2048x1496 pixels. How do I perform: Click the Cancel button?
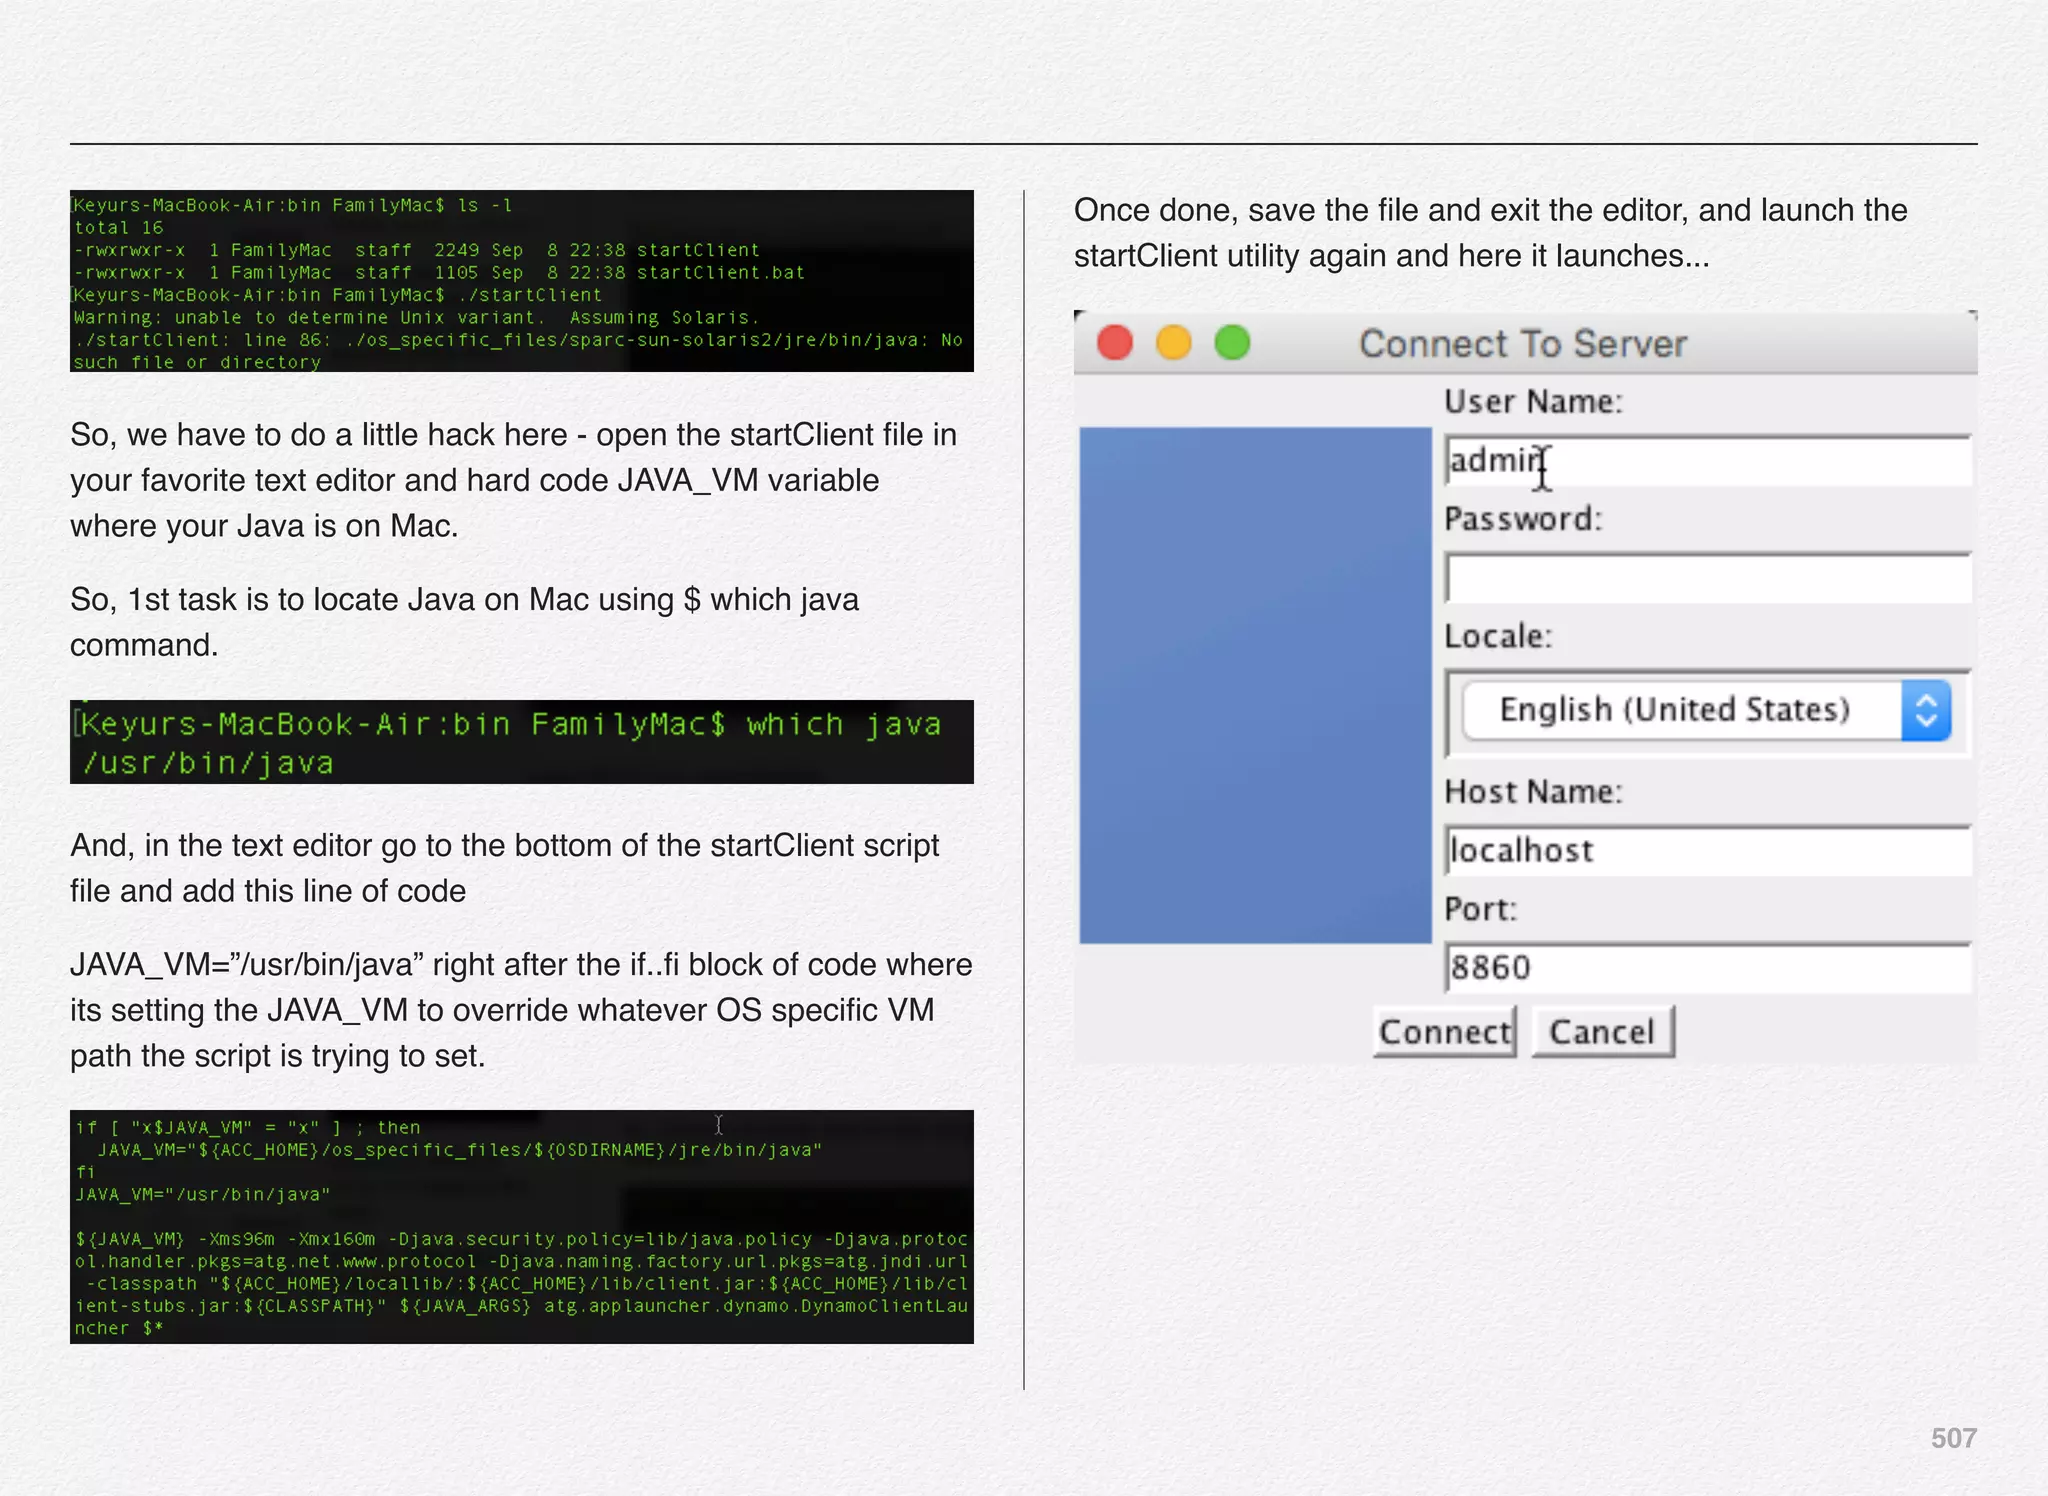pyautogui.click(x=1602, y=1031)
